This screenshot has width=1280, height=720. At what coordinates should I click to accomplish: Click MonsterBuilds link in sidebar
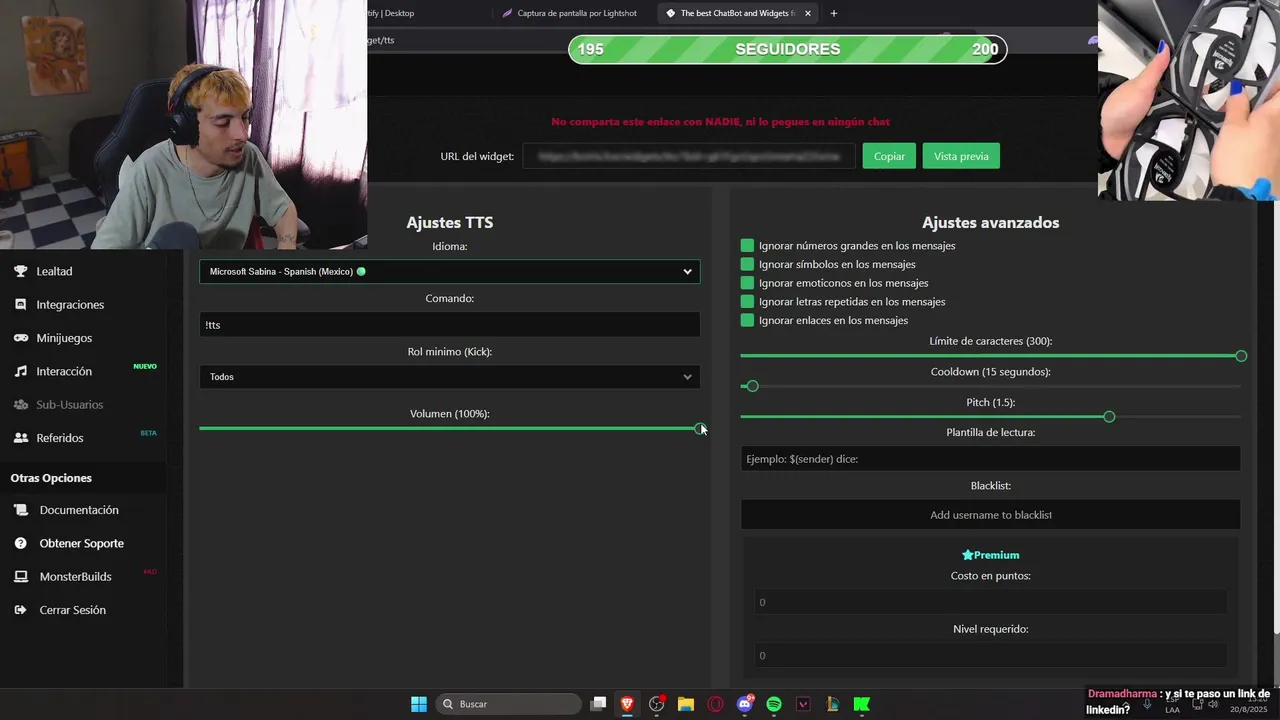75,577
